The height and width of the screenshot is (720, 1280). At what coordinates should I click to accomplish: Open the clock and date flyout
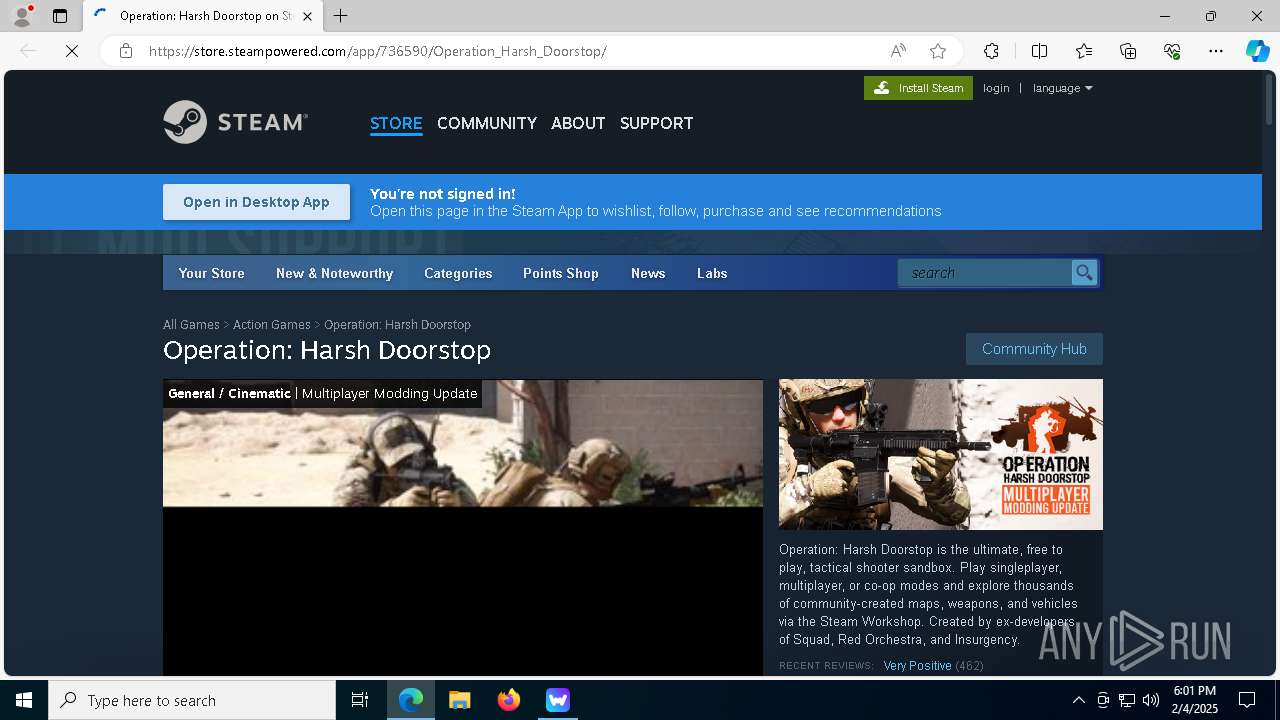[x=1195, y=700]
